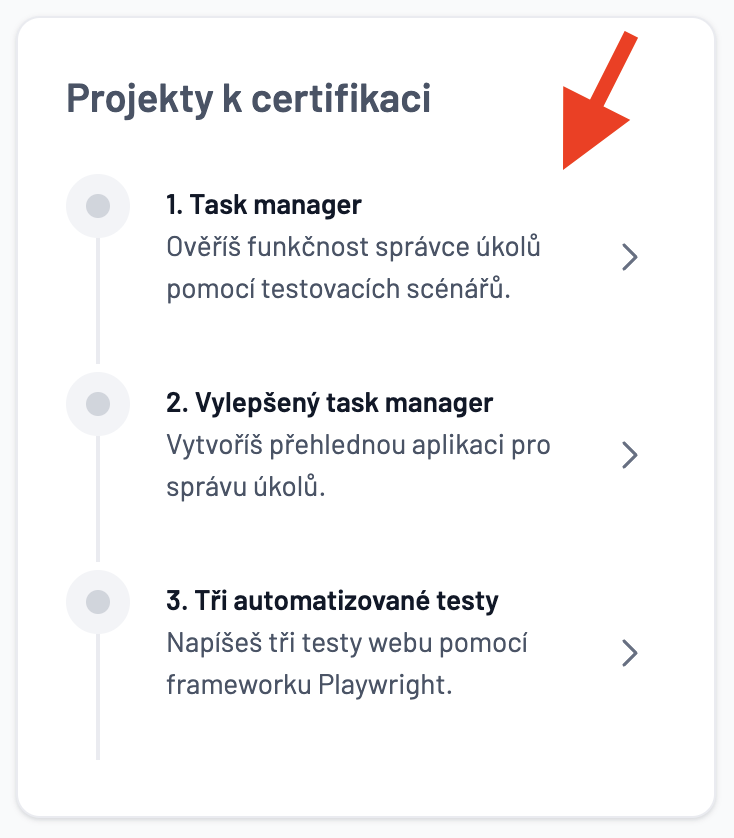Image resolution: width=734 pixels, height=838 pixels.
Task: Expand Tři automatizované testy with its chevron
Action: click(630, 653)
